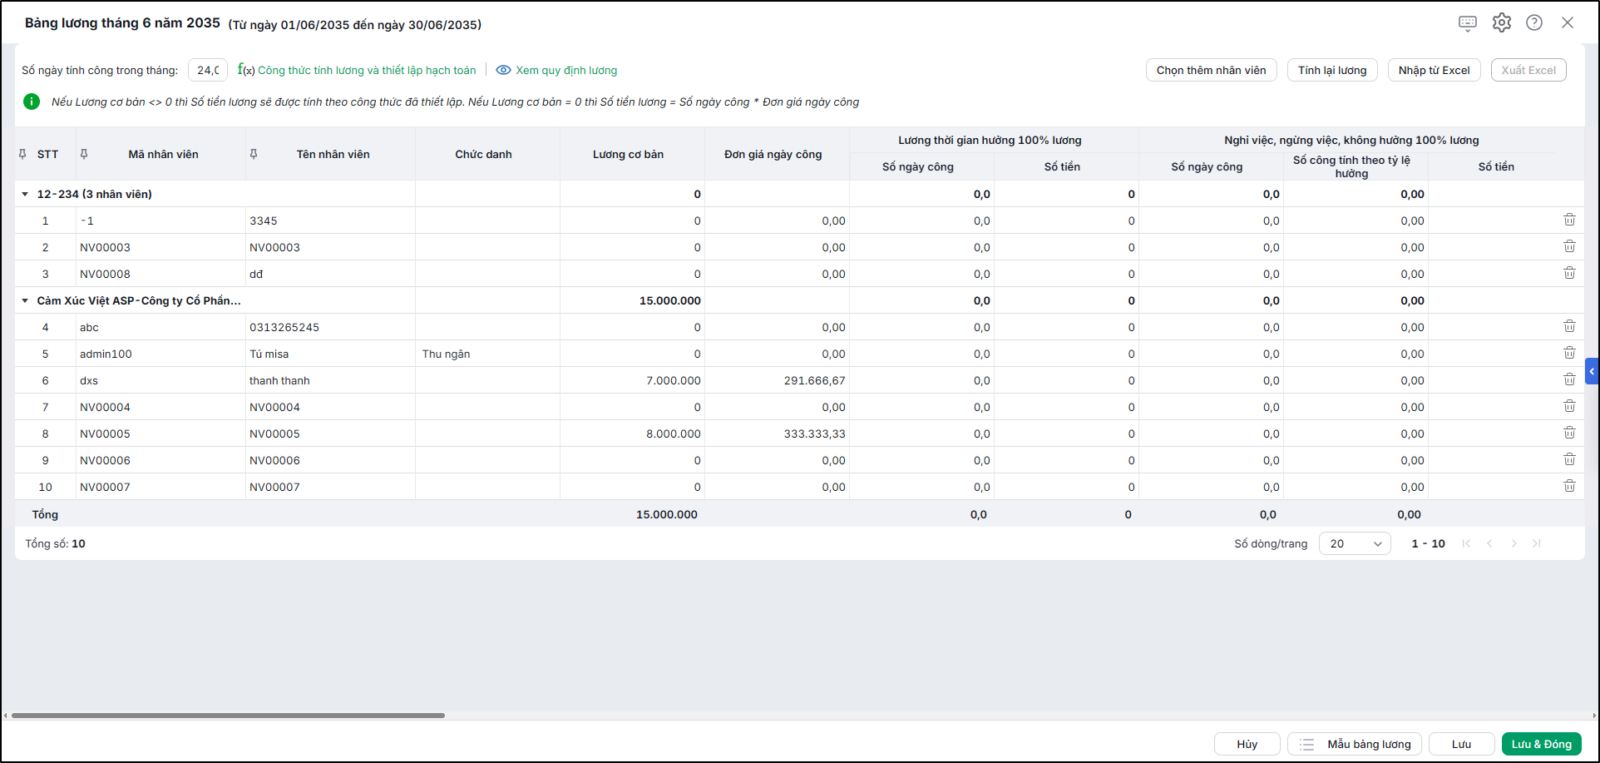
Task: Click the pin icon beside STT column
Action: pyautogui.click(x=23, y=154)
